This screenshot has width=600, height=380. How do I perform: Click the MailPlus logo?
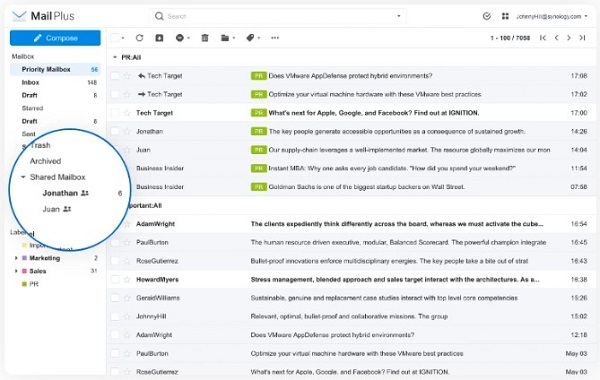click(43, 16)
